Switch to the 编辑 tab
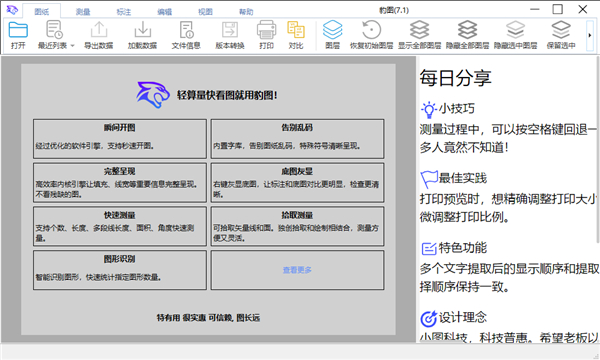Image resolution: width=600 pixels, height=360 pixels. [x=165, y=12]
